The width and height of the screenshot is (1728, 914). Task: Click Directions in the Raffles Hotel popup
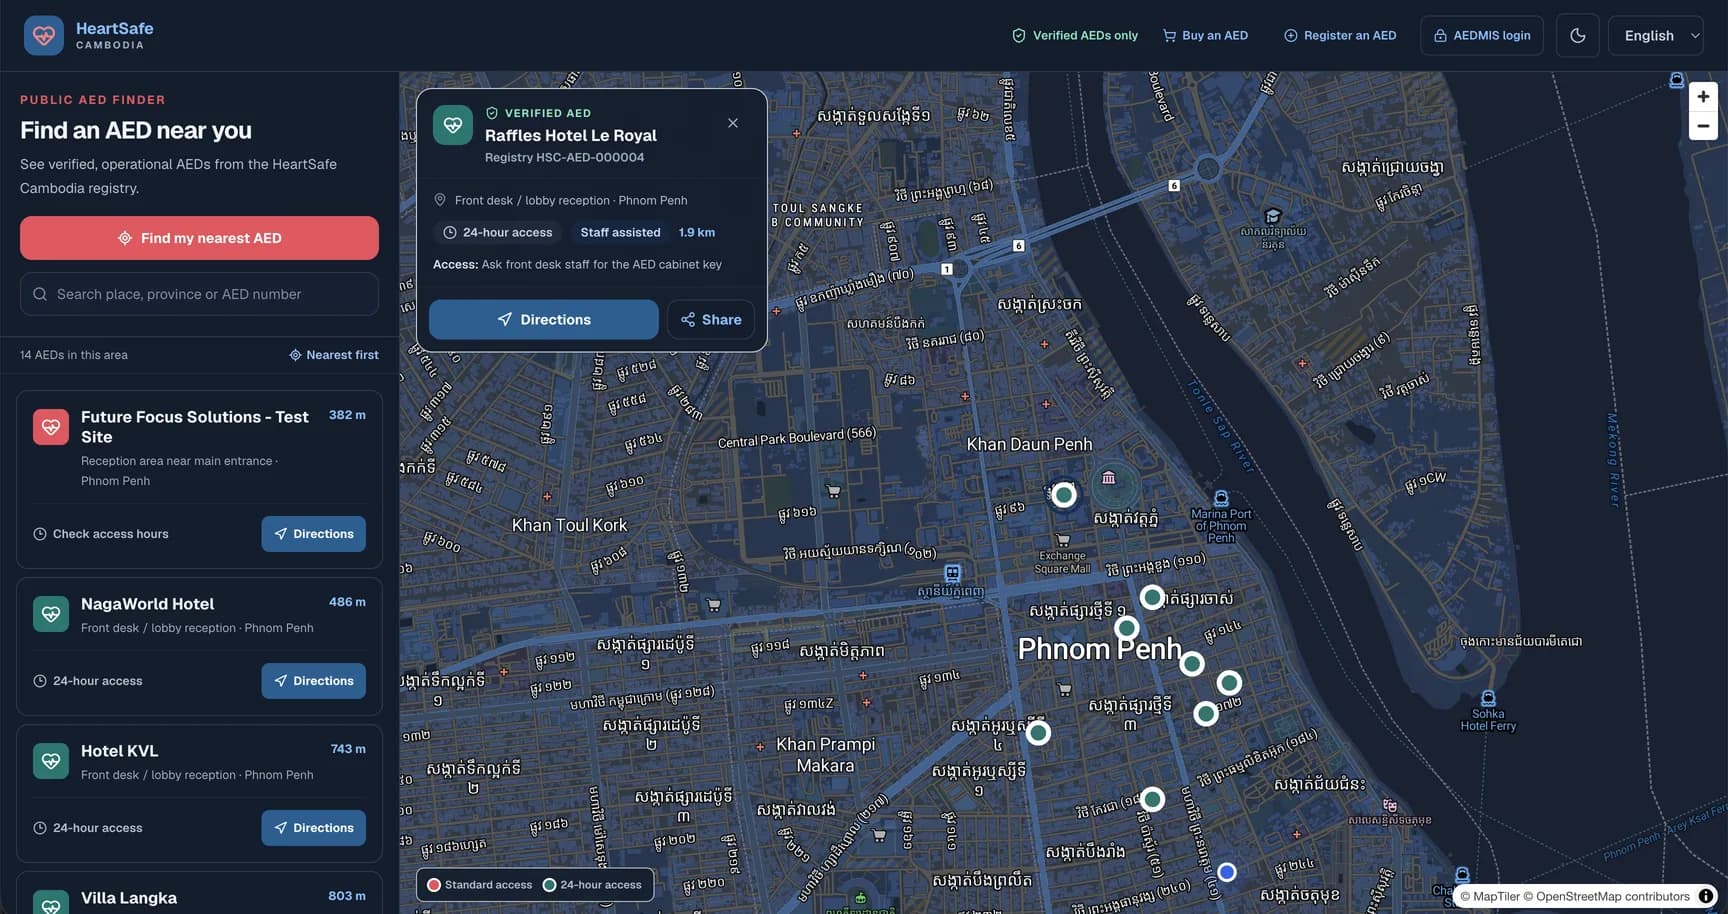tap(544, 320)
